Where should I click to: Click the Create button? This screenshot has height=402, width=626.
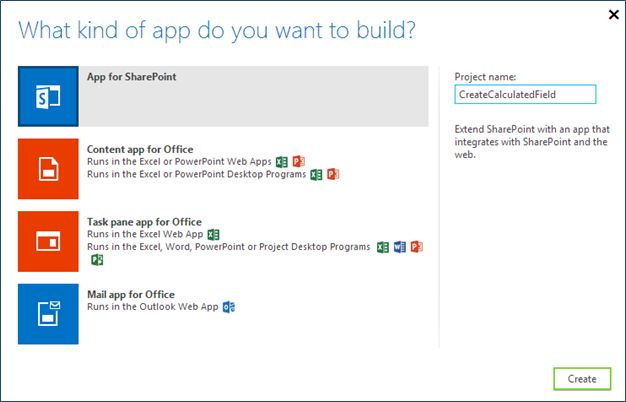(x=582, y=379)
